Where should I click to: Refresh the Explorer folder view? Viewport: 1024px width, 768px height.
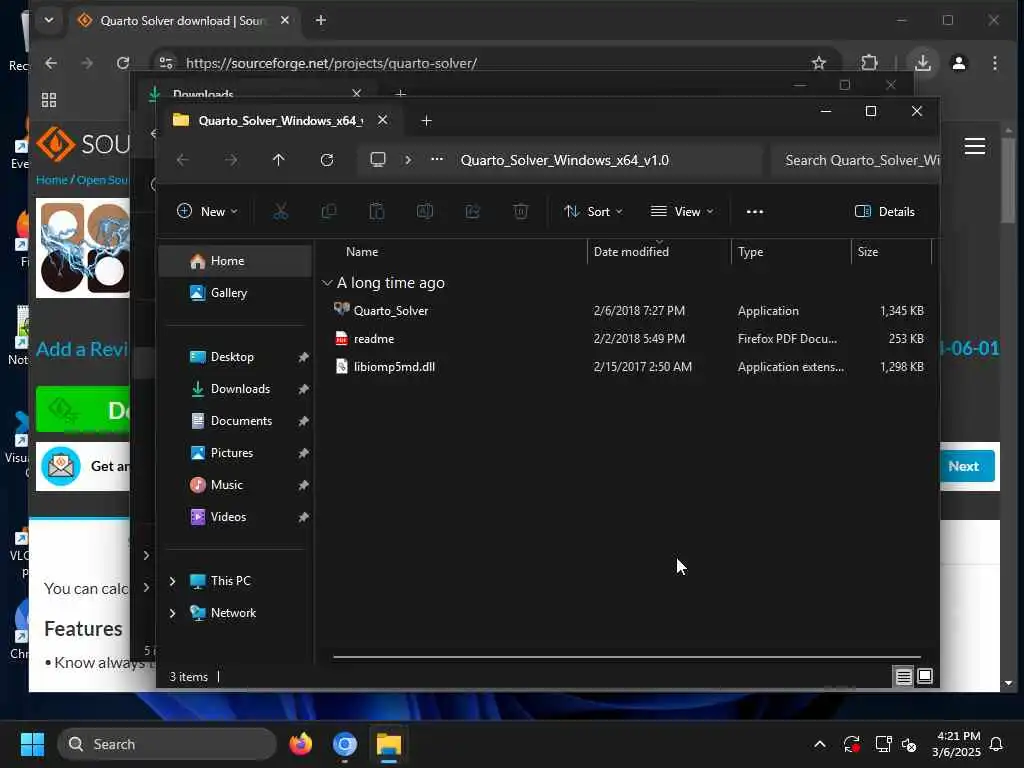[327, 160]
